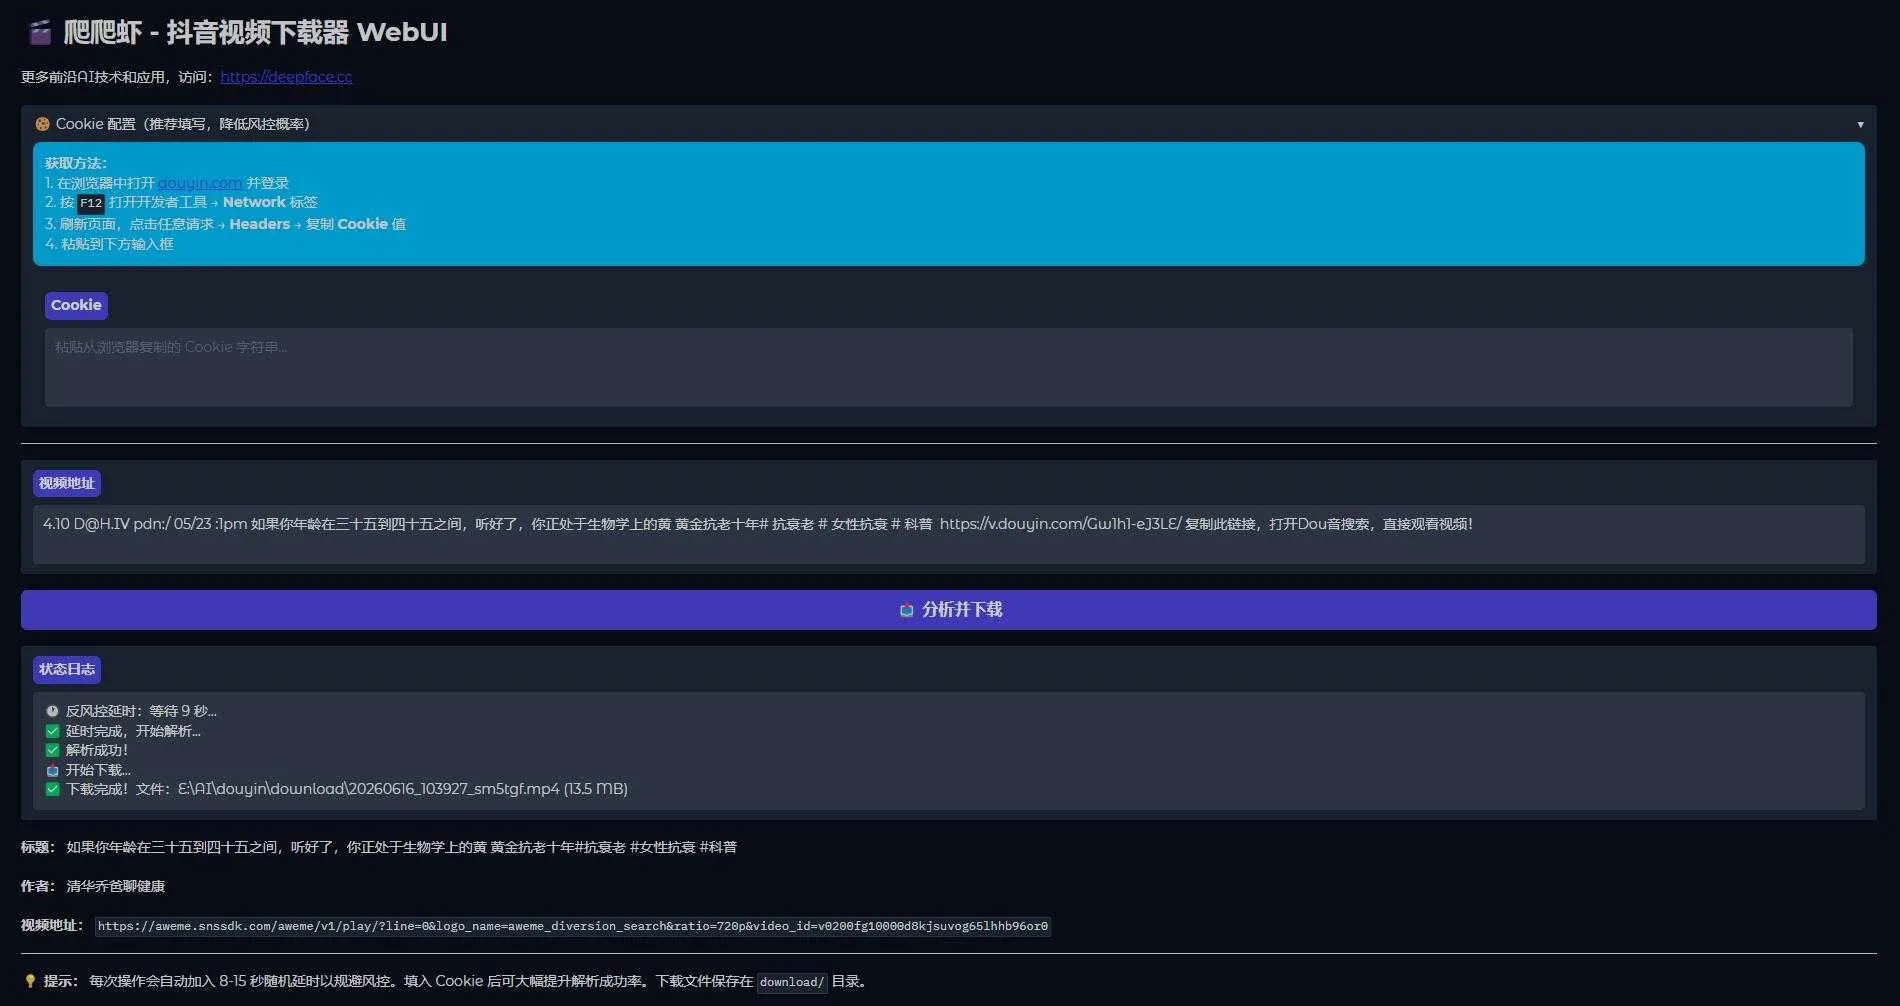This screenshot has width=1900, height=1006.
Task: Select the downloaded mp4 file path text
Action: 369,789
